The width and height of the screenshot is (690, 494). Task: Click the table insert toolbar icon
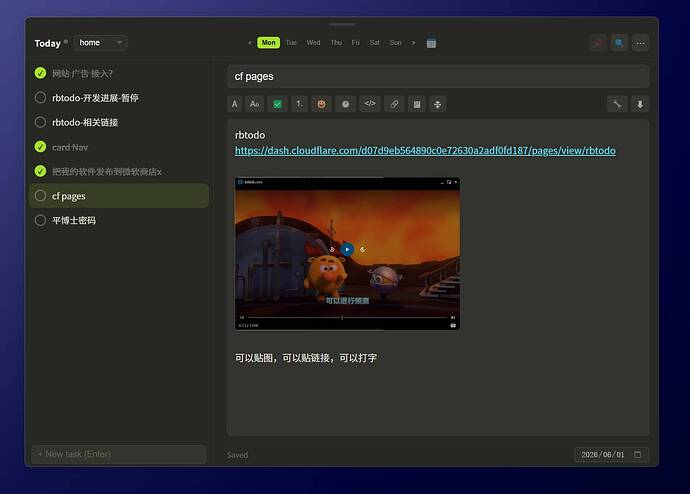point(417,104)
